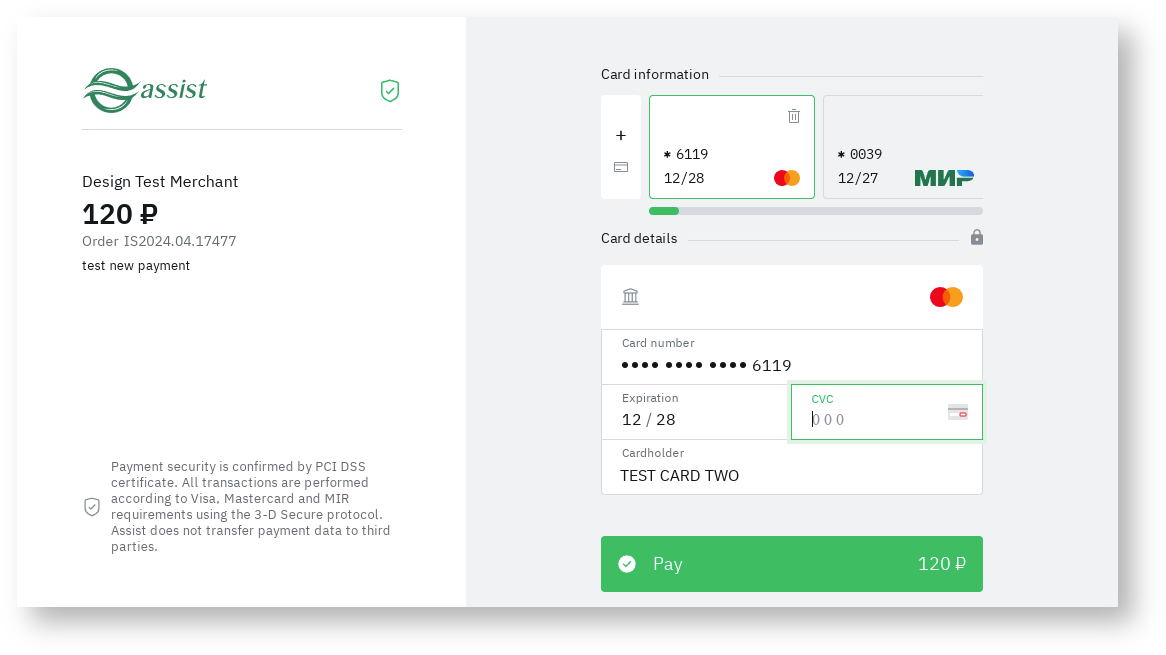This screenshot has height=655, width=1166.
Task: Click the Assist logo
Action: (144, 90)
